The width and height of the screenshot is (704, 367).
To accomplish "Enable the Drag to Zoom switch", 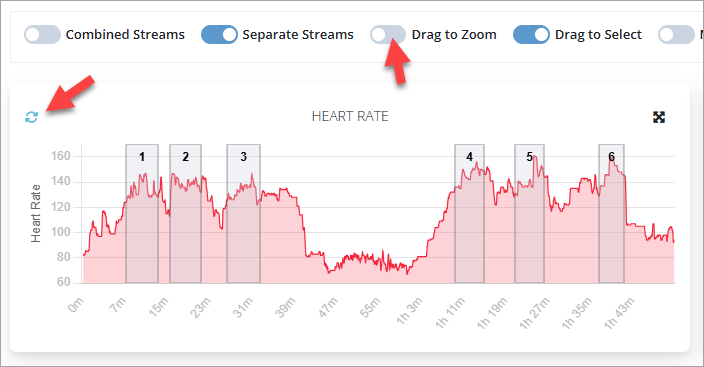I will click(x=388, y=35).
